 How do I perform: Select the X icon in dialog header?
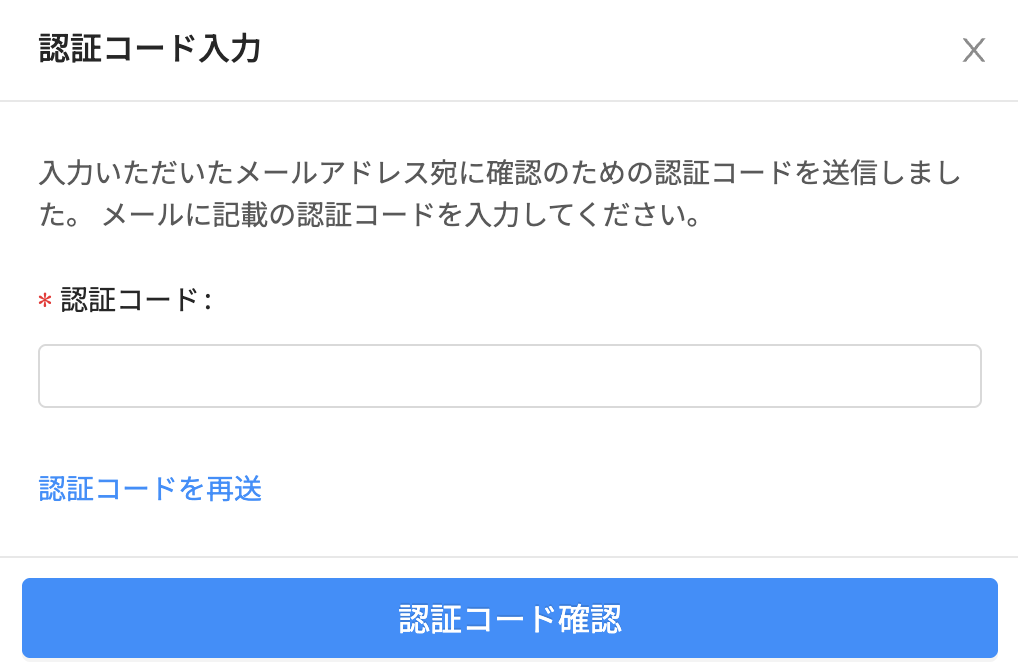click(x=973, y=51)
